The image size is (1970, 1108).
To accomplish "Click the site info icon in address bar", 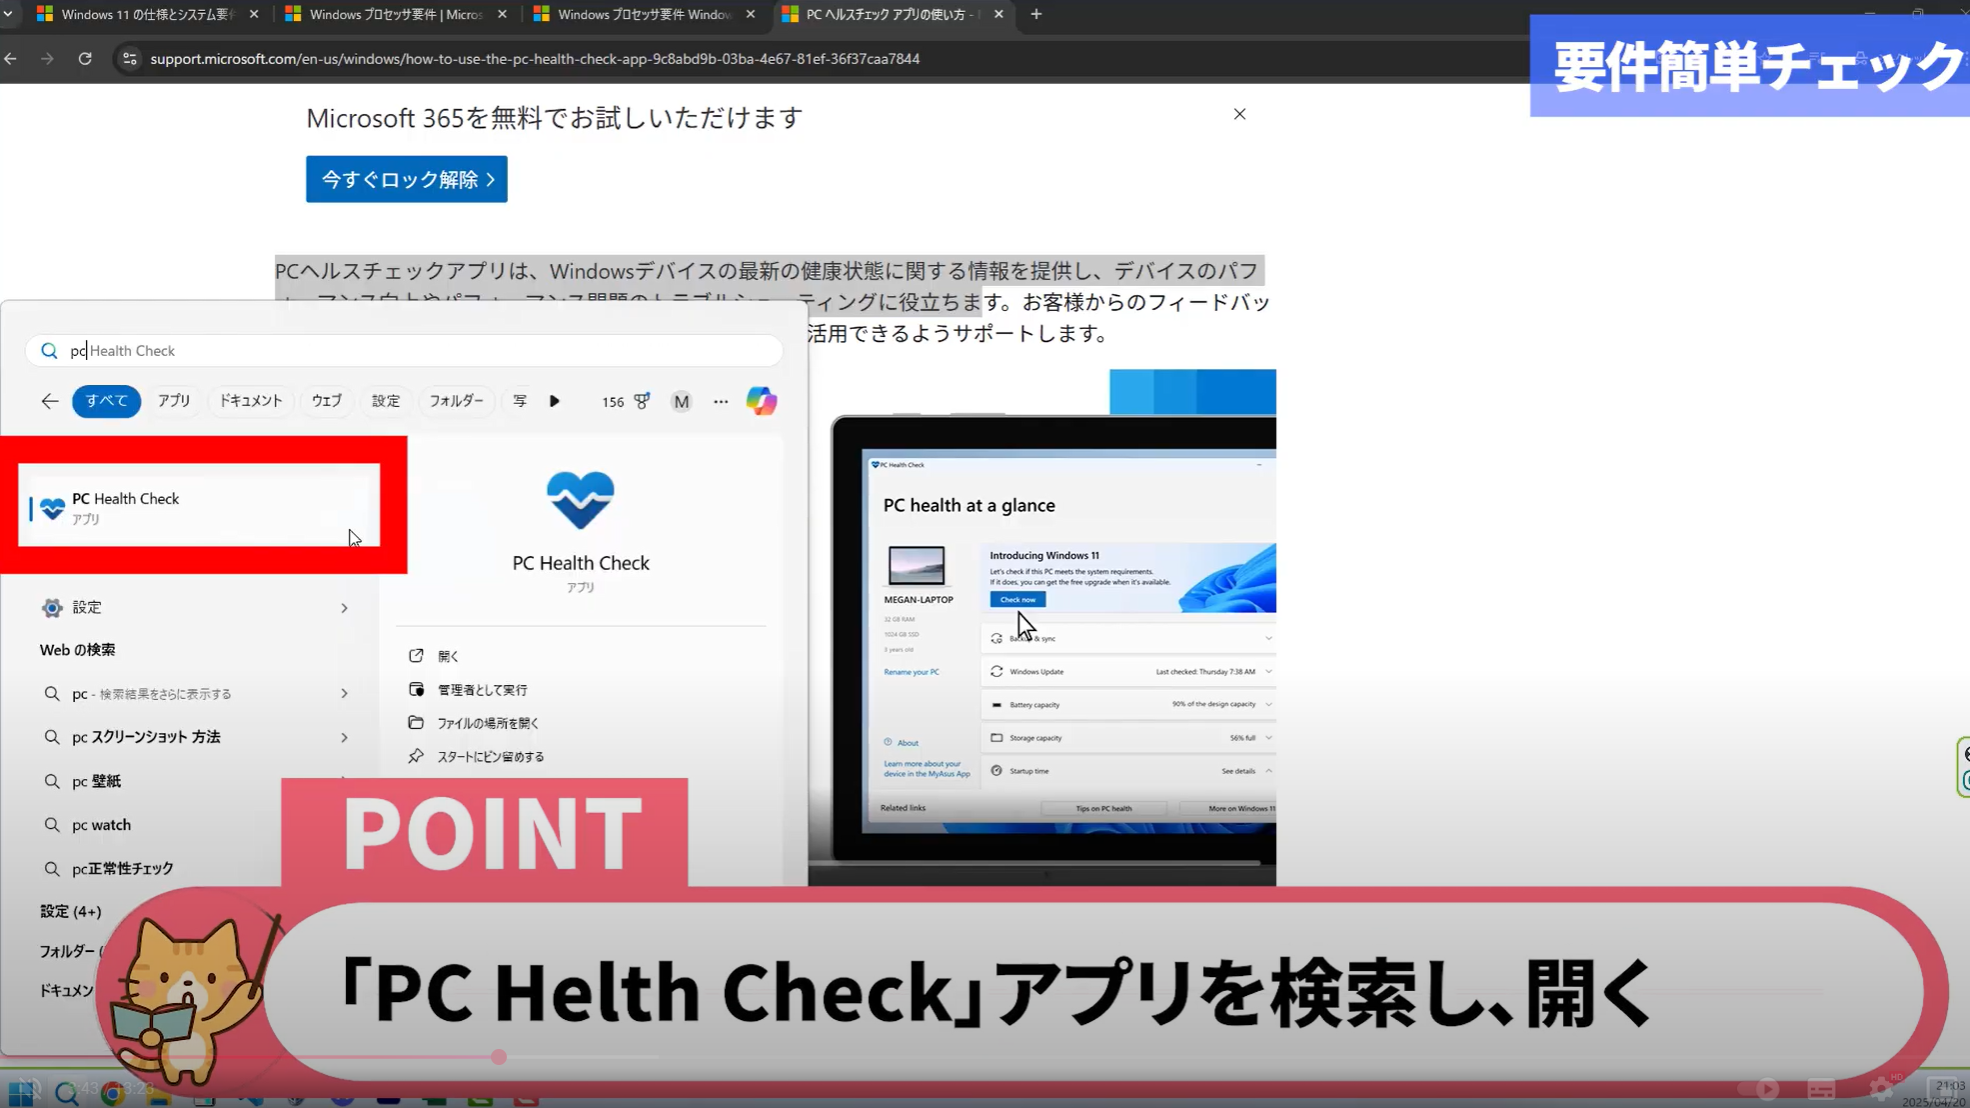I will 129,59.
